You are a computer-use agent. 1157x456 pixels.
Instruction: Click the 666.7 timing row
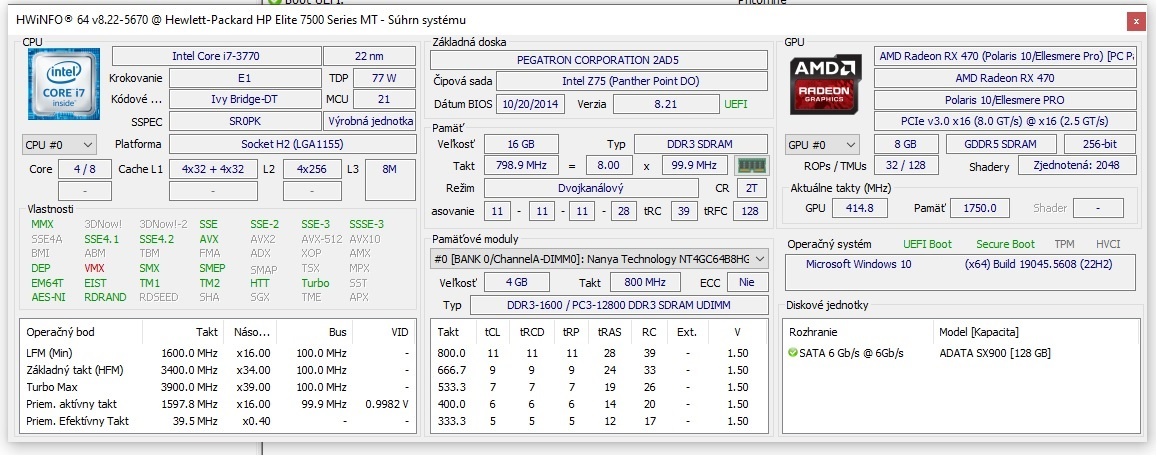599,370
